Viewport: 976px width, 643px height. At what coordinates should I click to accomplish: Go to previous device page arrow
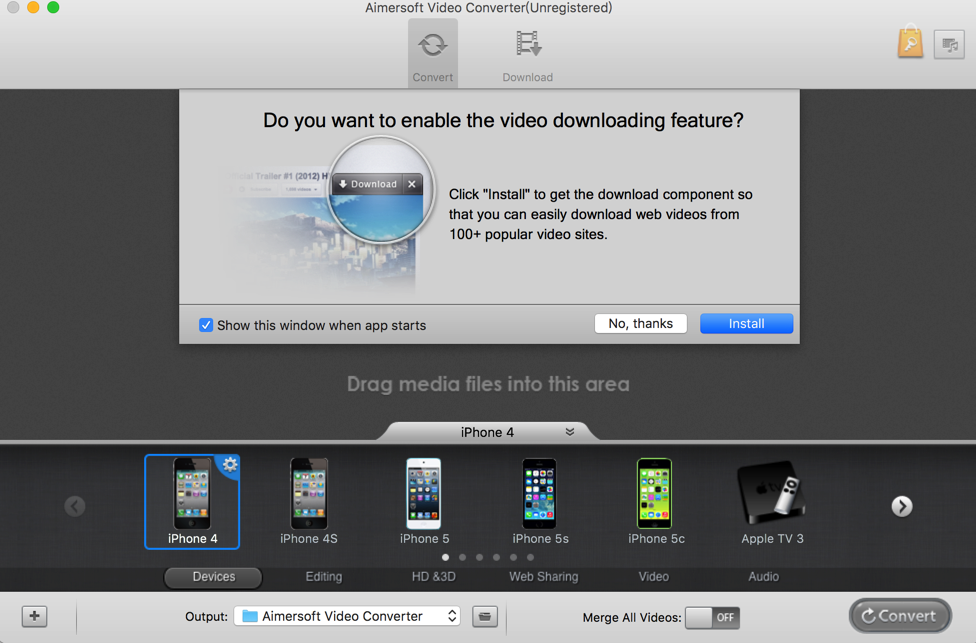(75, 506)
